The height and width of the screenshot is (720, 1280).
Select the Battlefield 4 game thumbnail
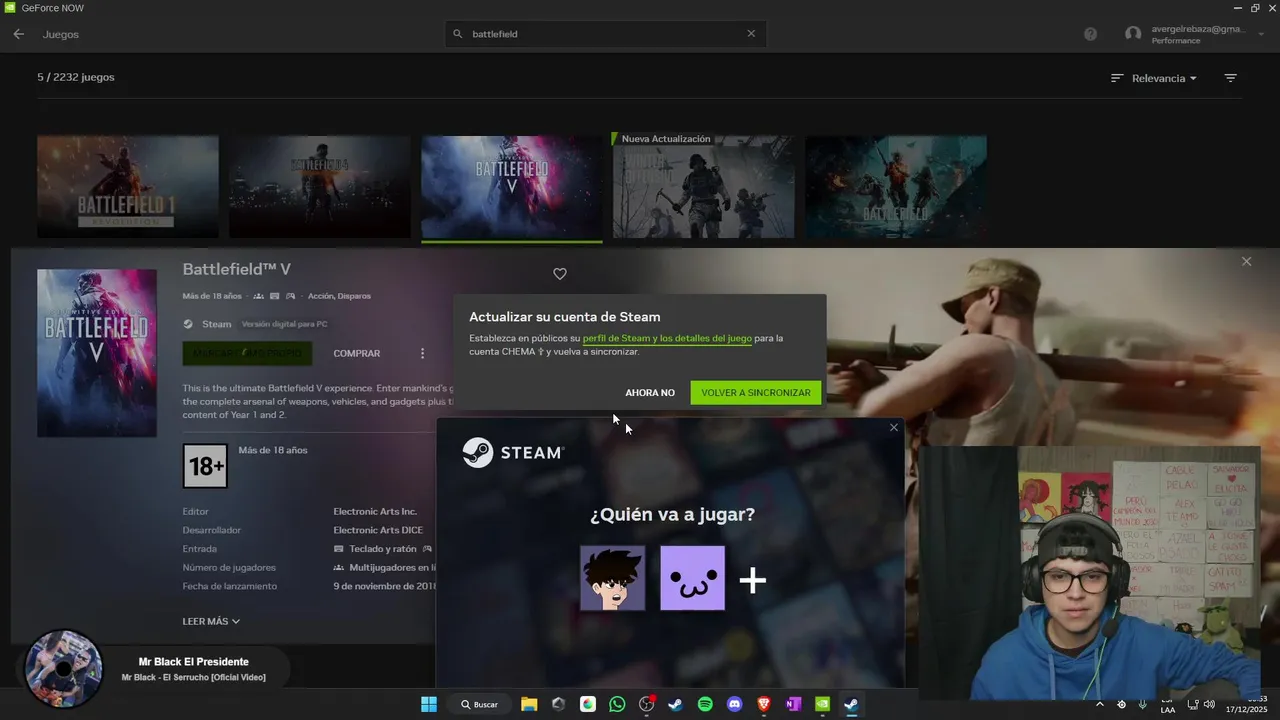point(320,187)
